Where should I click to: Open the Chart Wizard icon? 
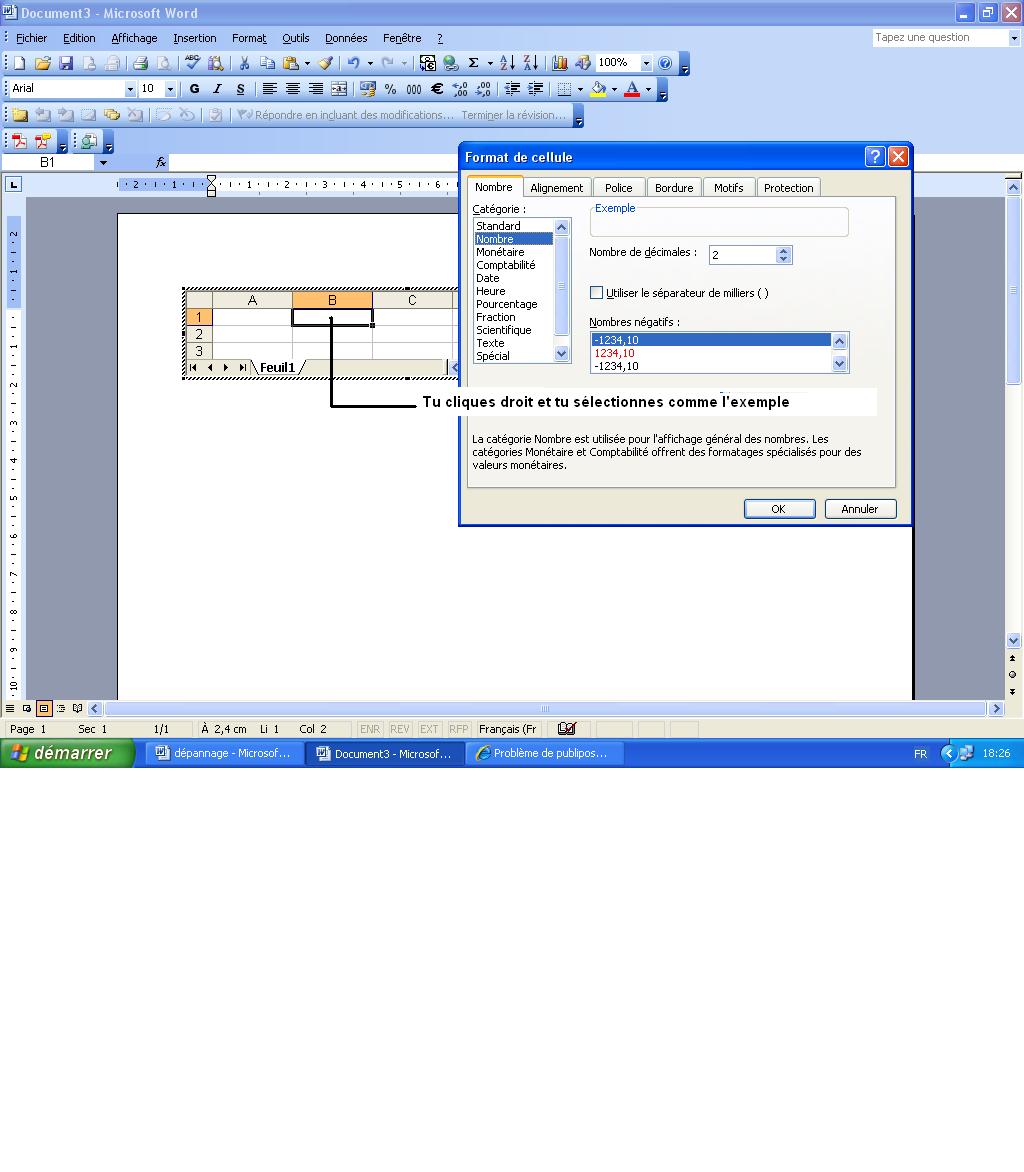point(560,63)
